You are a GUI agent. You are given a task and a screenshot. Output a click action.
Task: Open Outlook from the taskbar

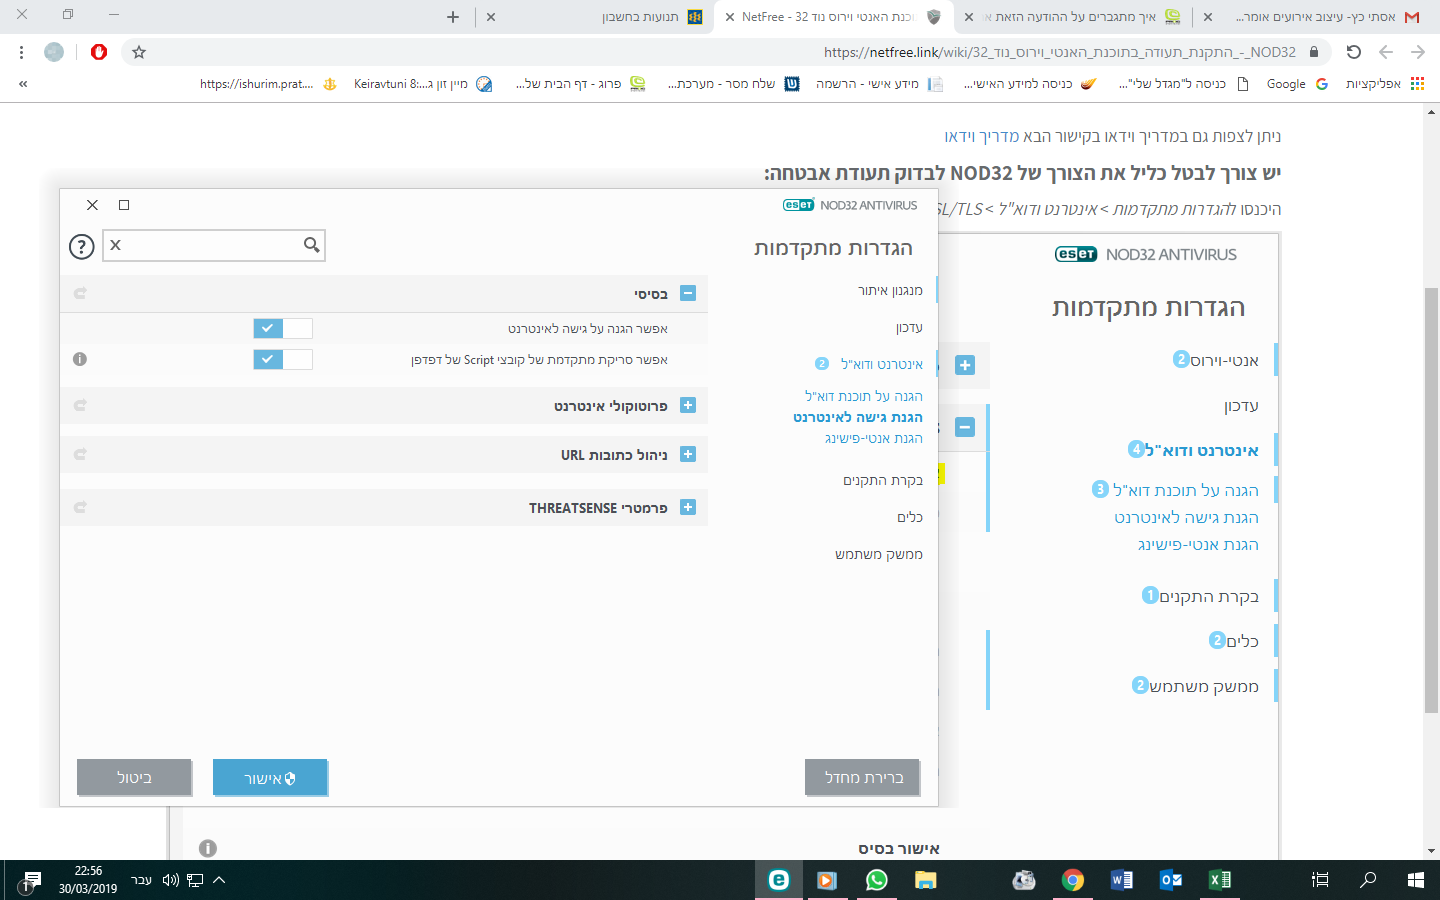tap(1170, 880)
